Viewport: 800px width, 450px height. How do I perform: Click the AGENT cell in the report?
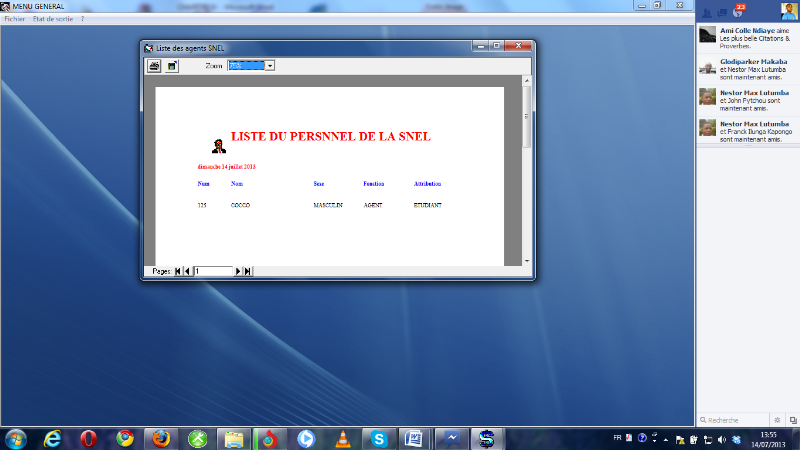pos(373,205)
